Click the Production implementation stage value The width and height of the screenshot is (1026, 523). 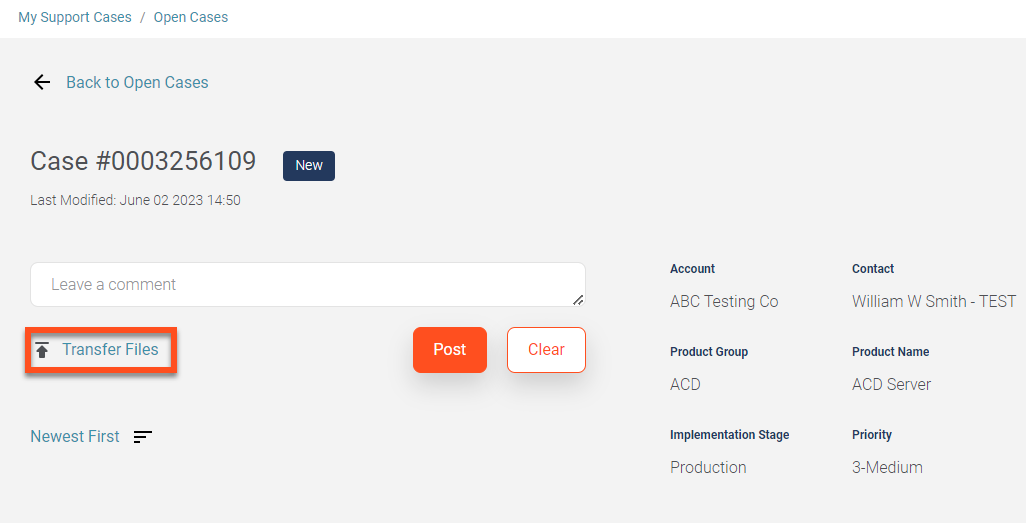pos(708,468)
